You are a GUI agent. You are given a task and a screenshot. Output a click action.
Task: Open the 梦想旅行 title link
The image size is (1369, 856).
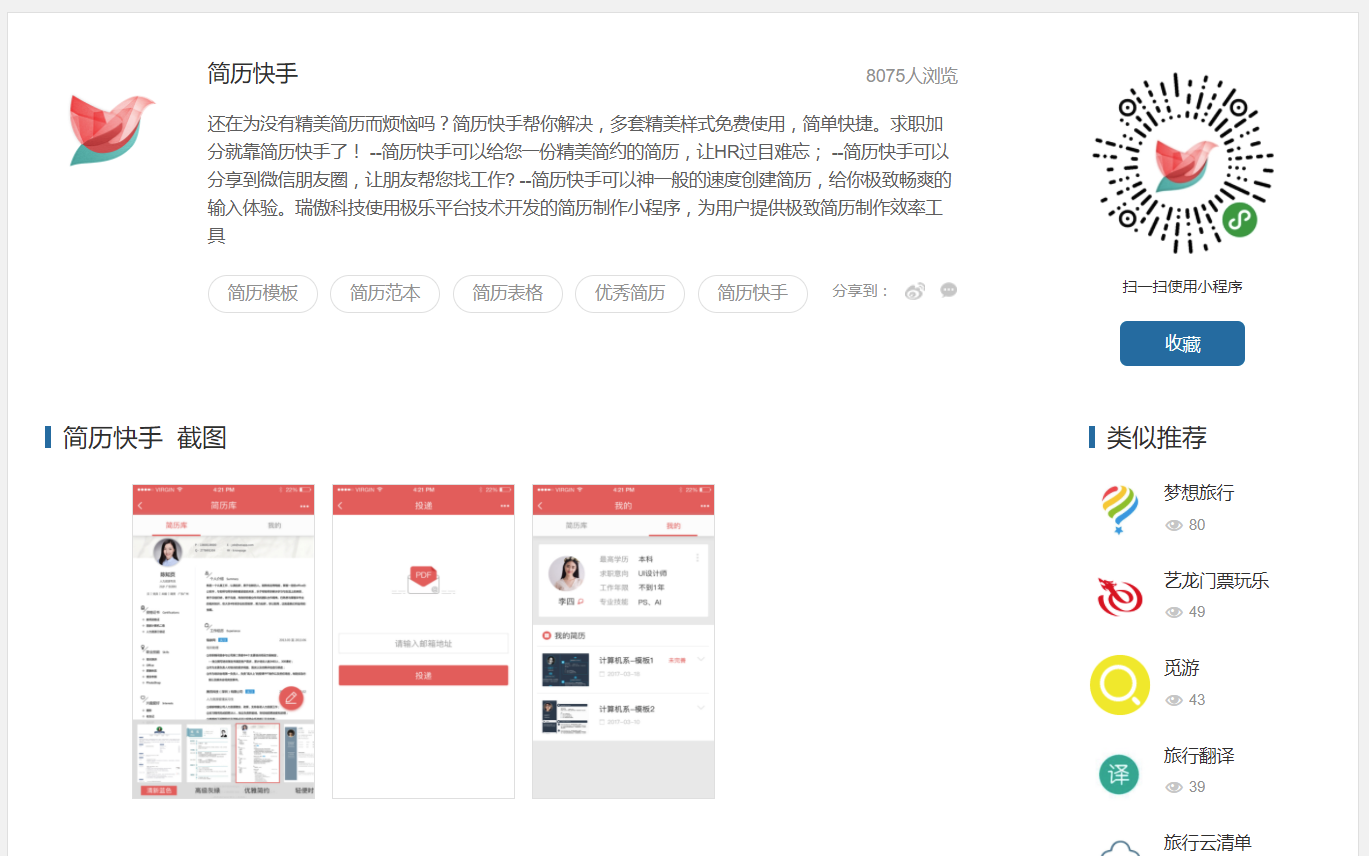point(1198,493)
